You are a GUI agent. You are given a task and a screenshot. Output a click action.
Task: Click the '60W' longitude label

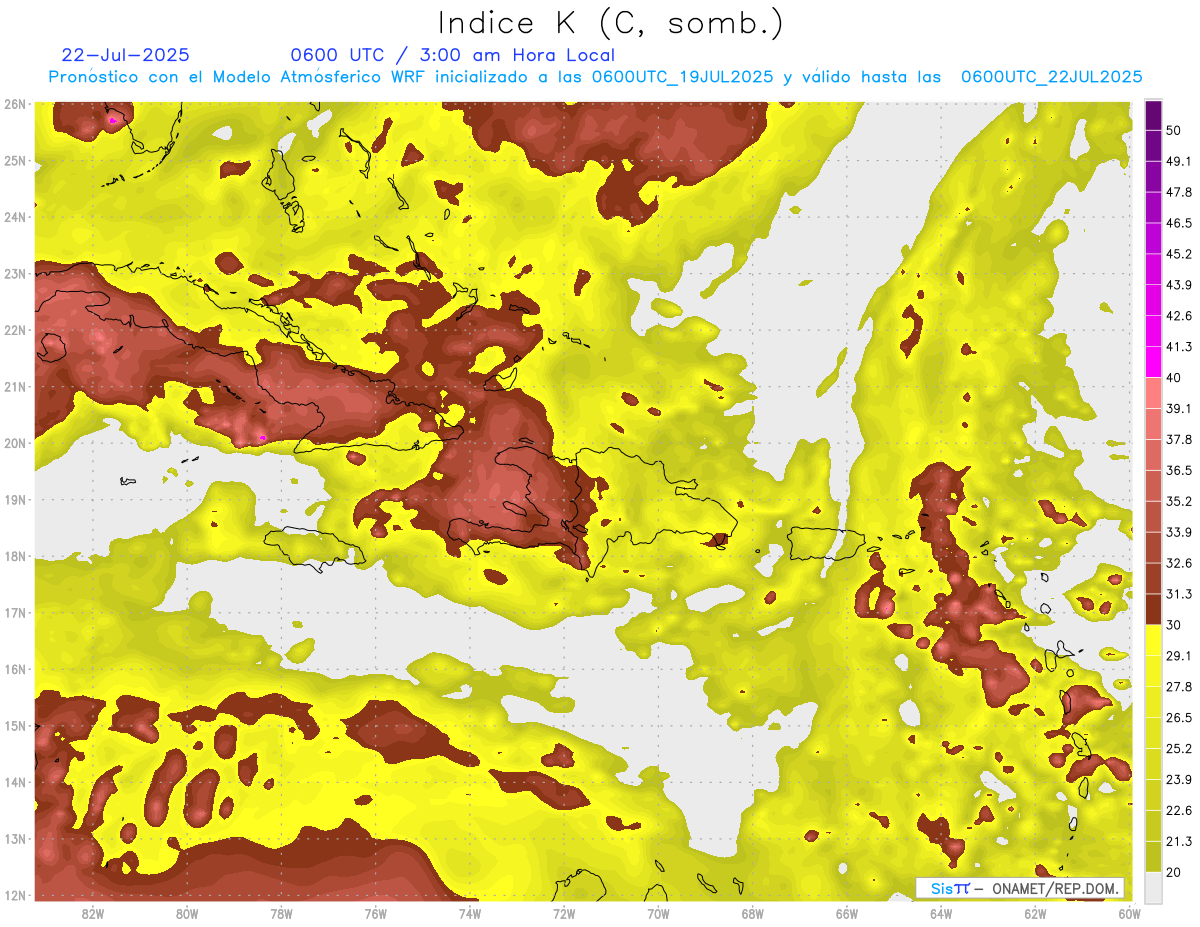coord(1129,914)
